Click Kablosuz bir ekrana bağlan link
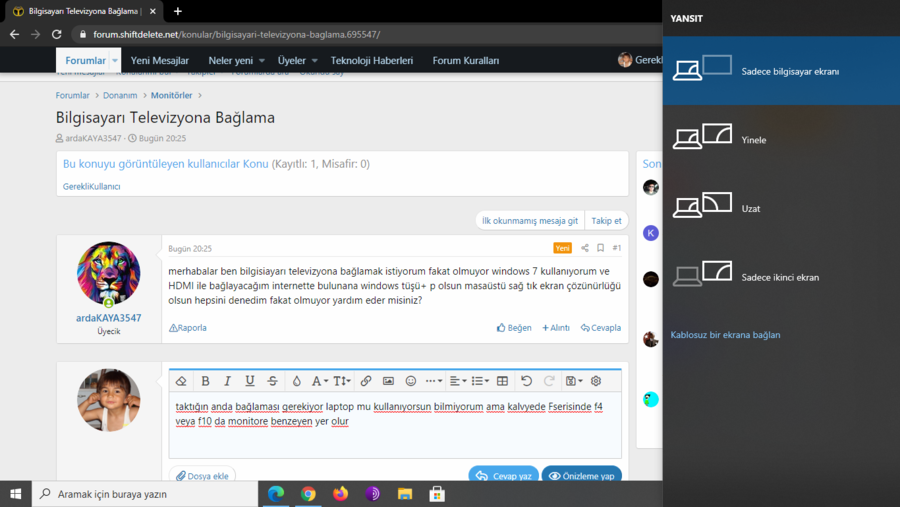The image size is (900, 507). 725,335
